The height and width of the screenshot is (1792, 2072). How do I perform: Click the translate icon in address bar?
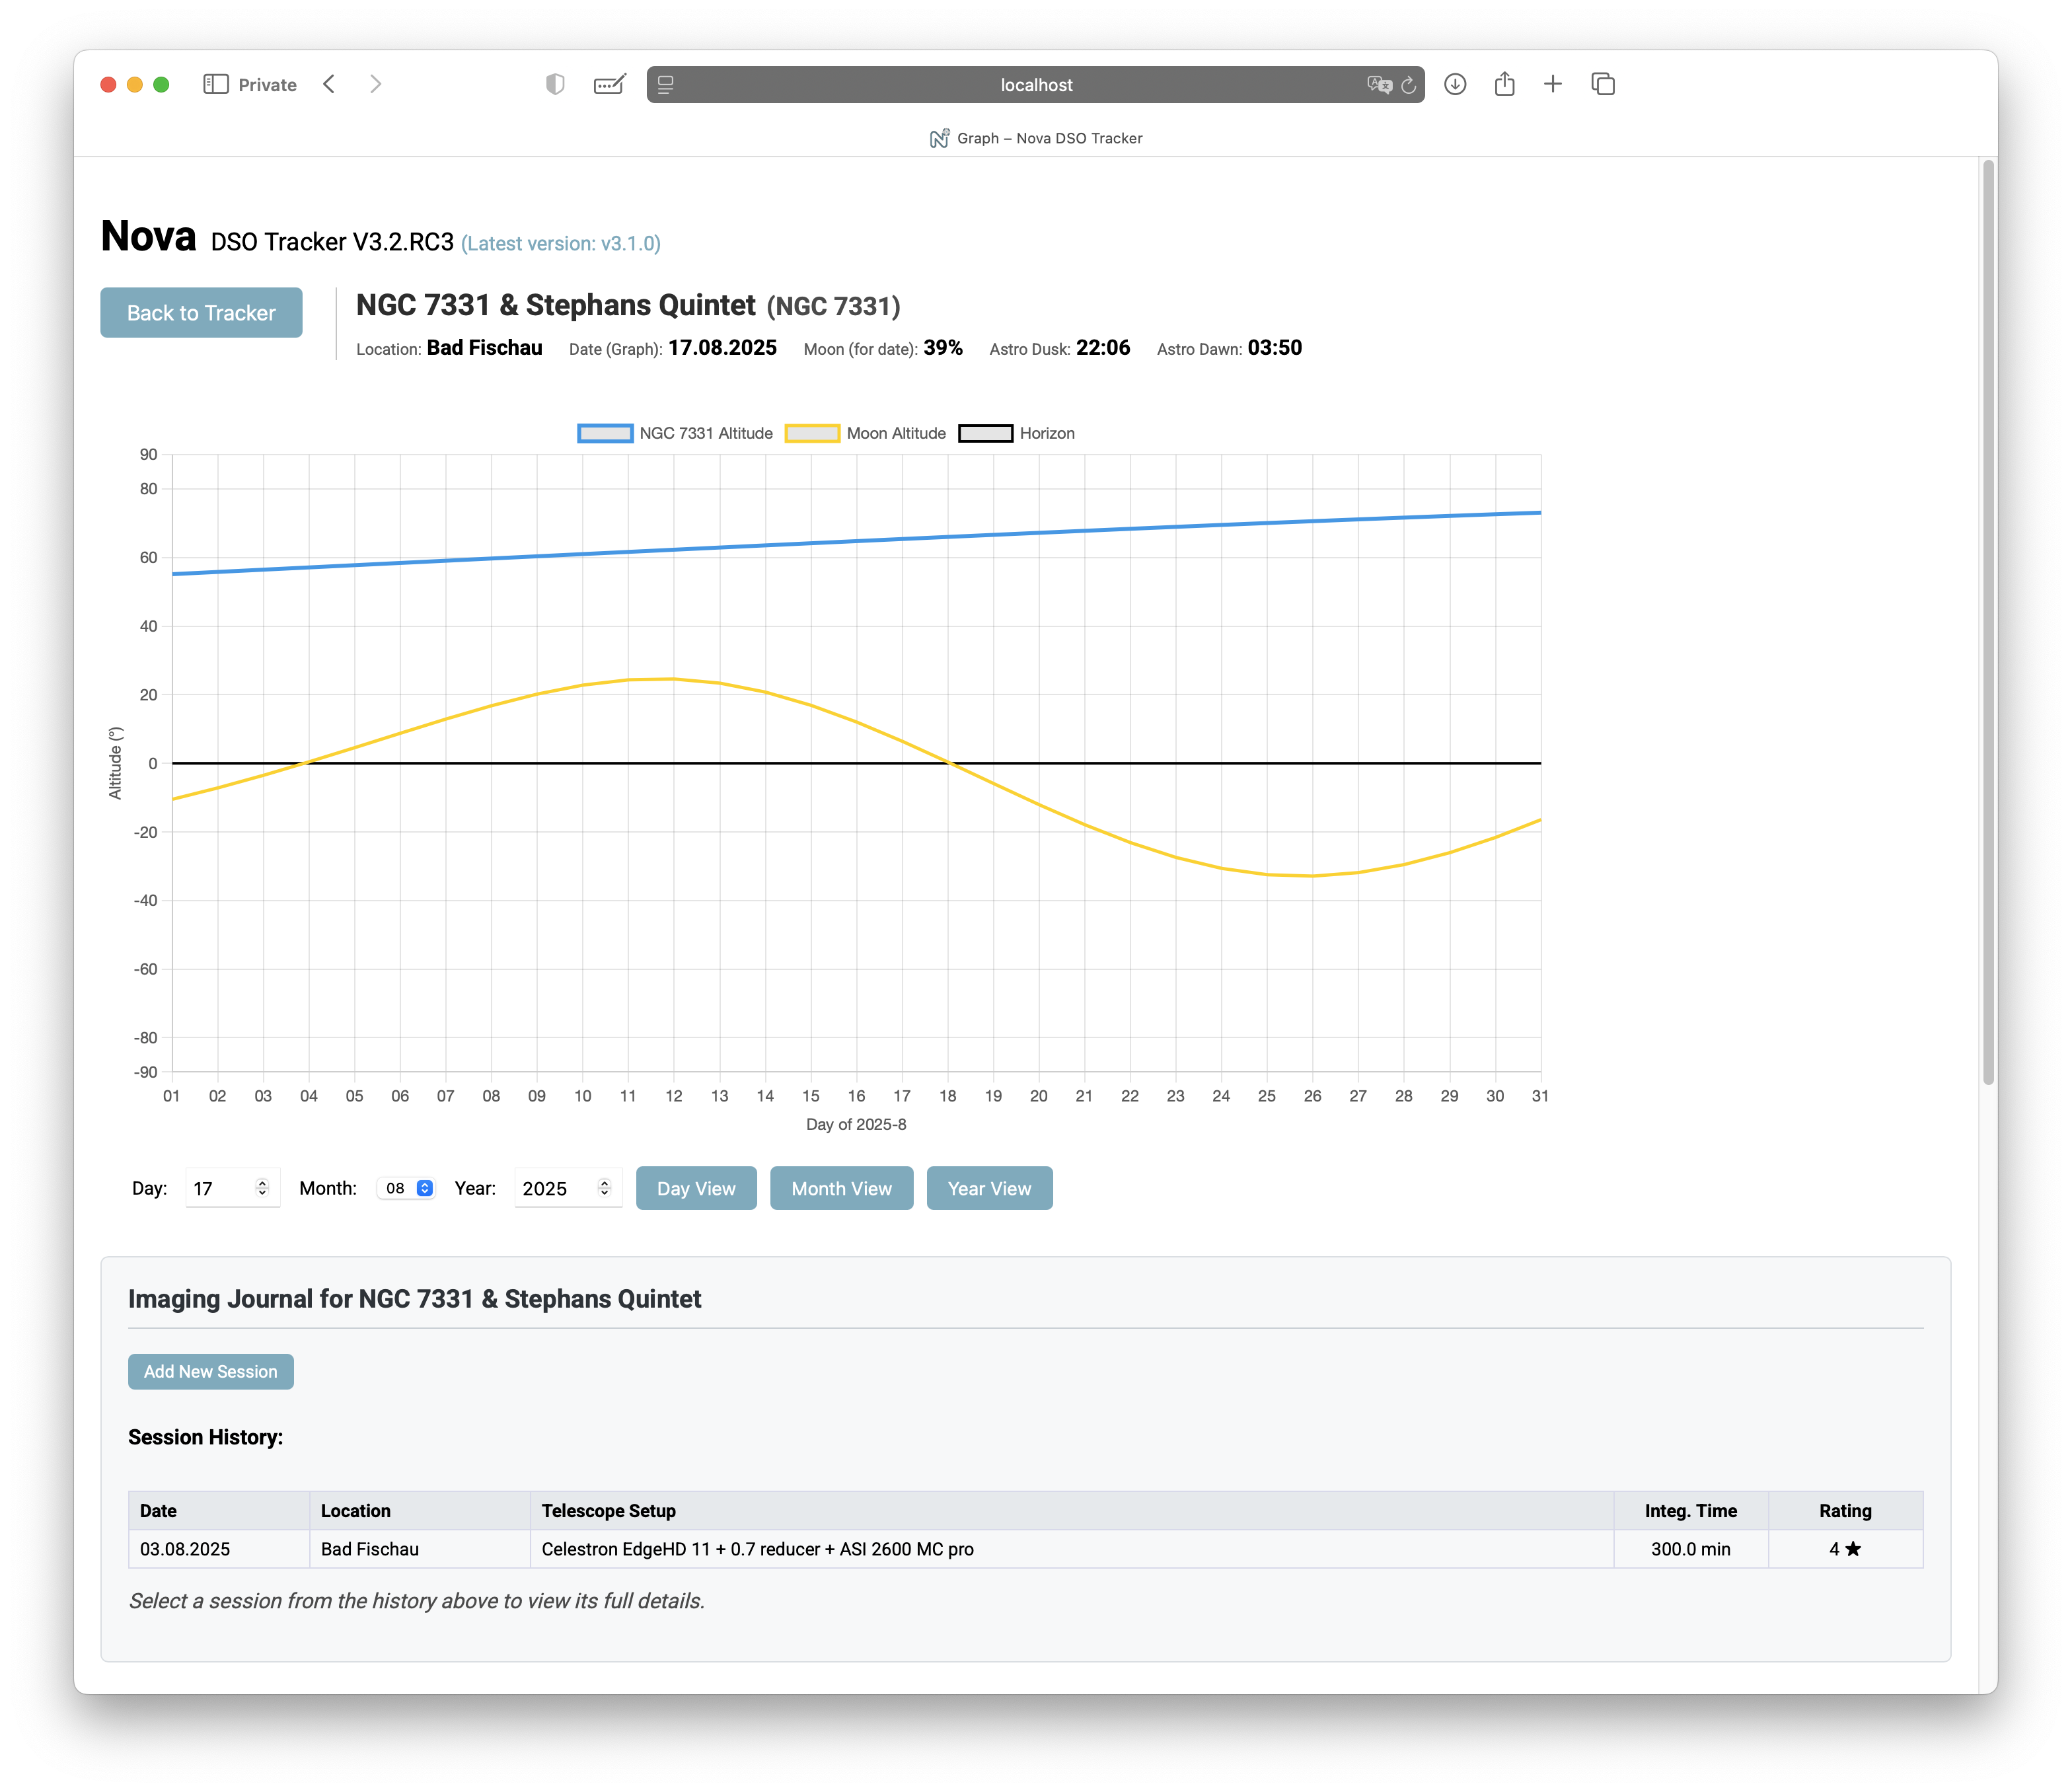(x=1379, y=85)
